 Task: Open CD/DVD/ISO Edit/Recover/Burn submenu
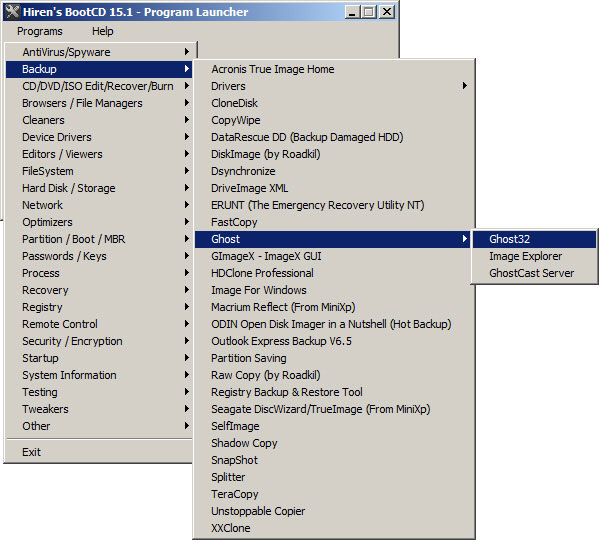(x=99, y=86)
